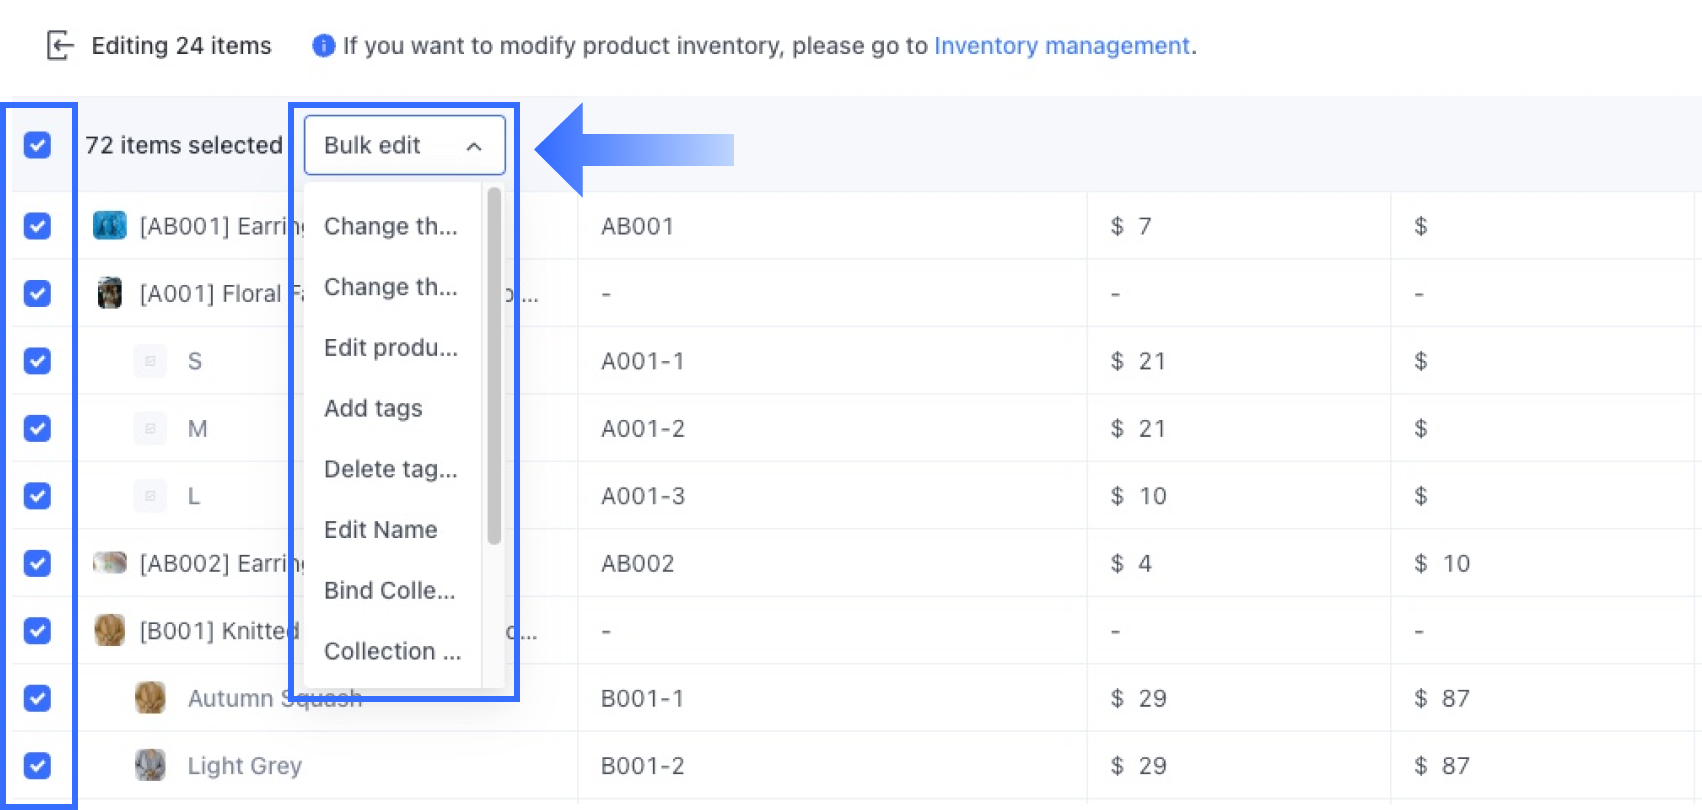Click the A001 Floral product thumbnail
The width and height of the screenshot is (1702, 810).
(x=110, y=293)
